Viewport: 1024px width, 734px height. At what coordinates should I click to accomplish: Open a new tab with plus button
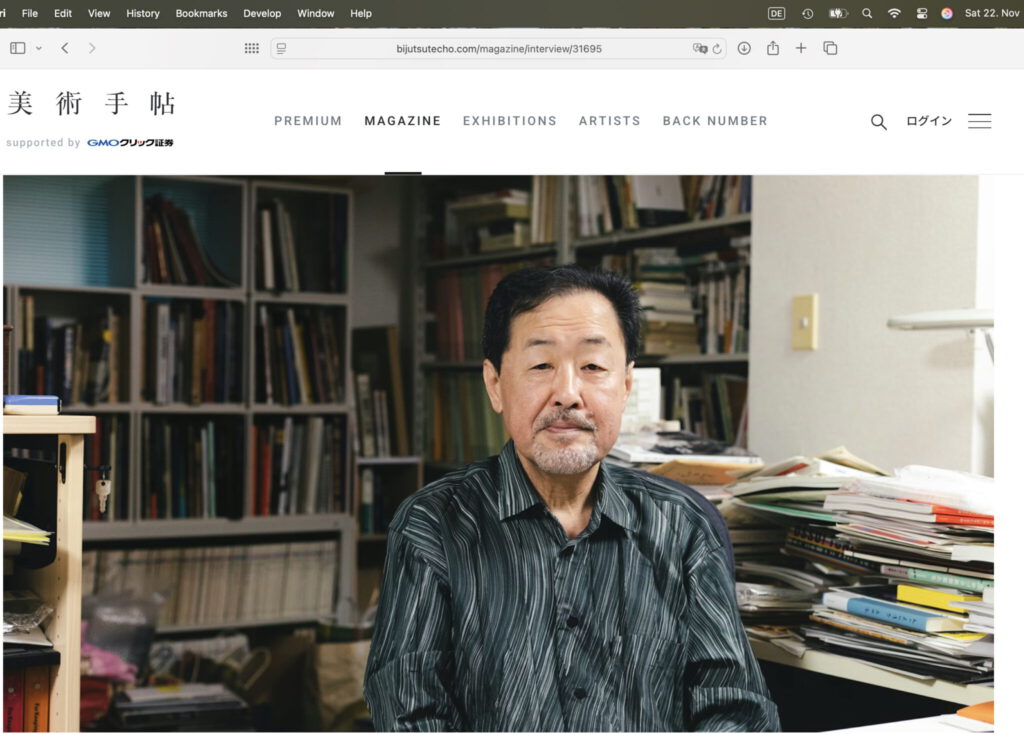pyautogui.click(x=801, y=48)
